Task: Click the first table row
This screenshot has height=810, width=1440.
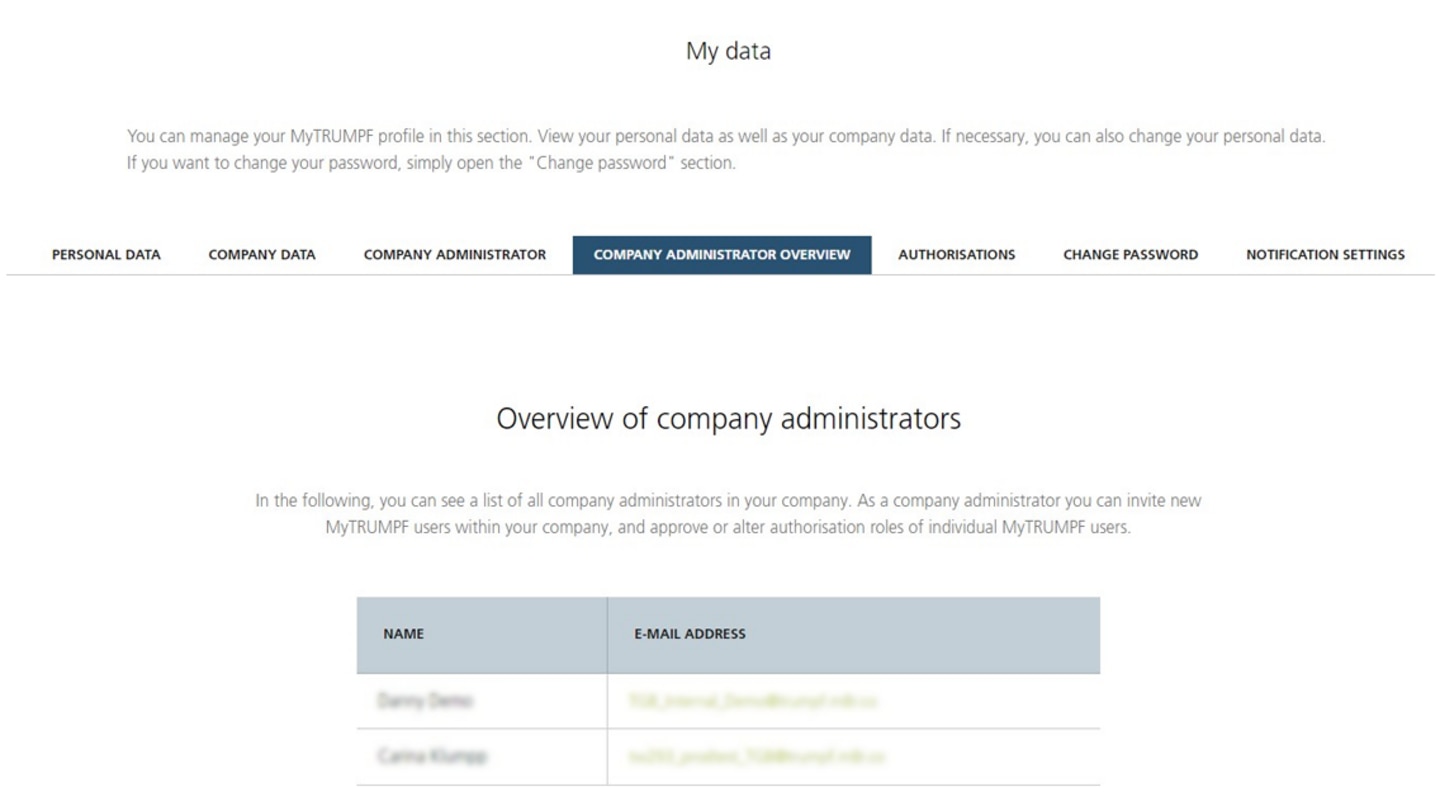Action: [x=728, y=701]
